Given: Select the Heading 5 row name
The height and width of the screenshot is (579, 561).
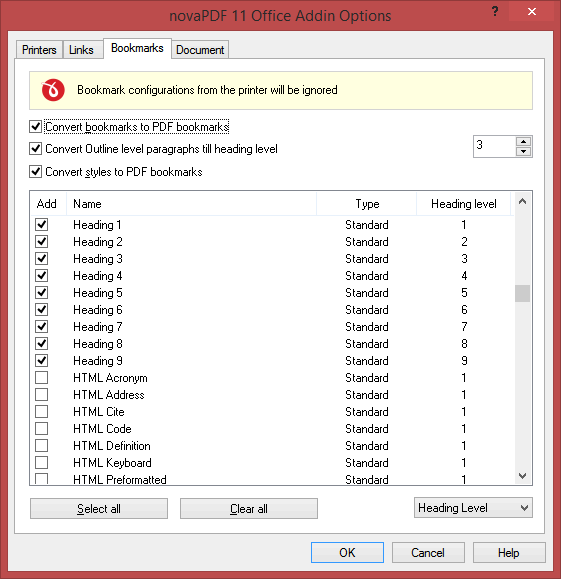Looking at the screenshot, I should pyautogui.click(x=98, y=292).
